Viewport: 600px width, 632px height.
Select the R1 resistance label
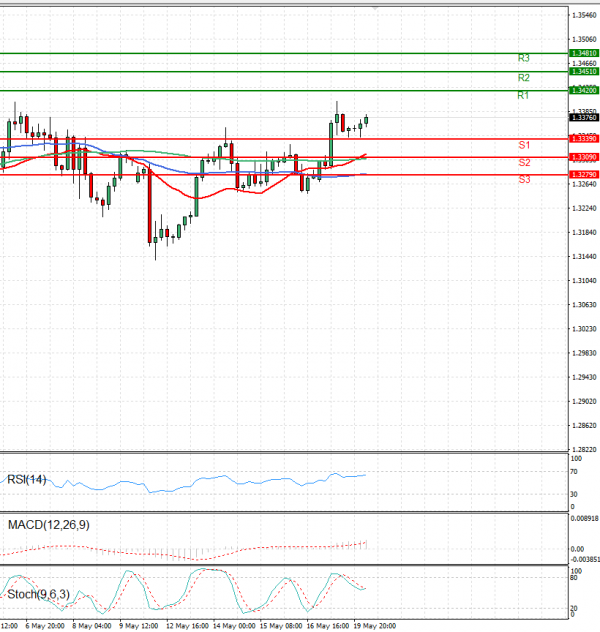point(523,95)
